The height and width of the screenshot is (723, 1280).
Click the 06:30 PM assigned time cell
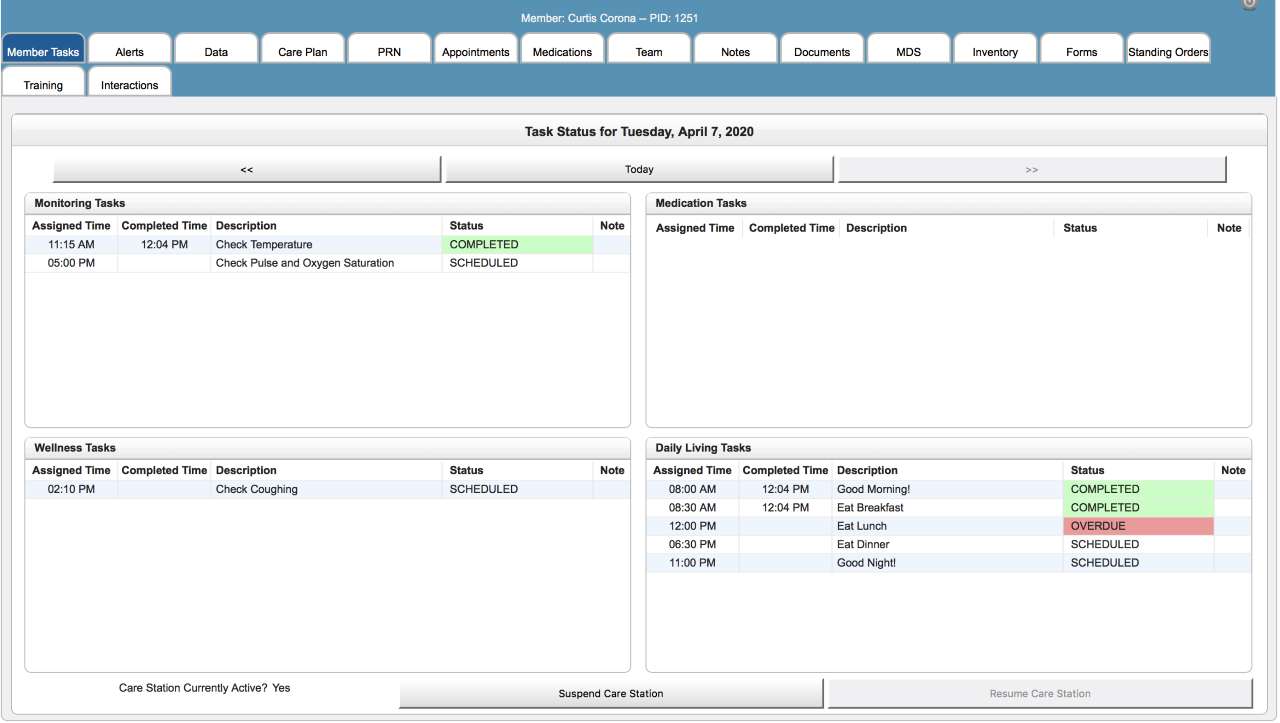[692, 544]
